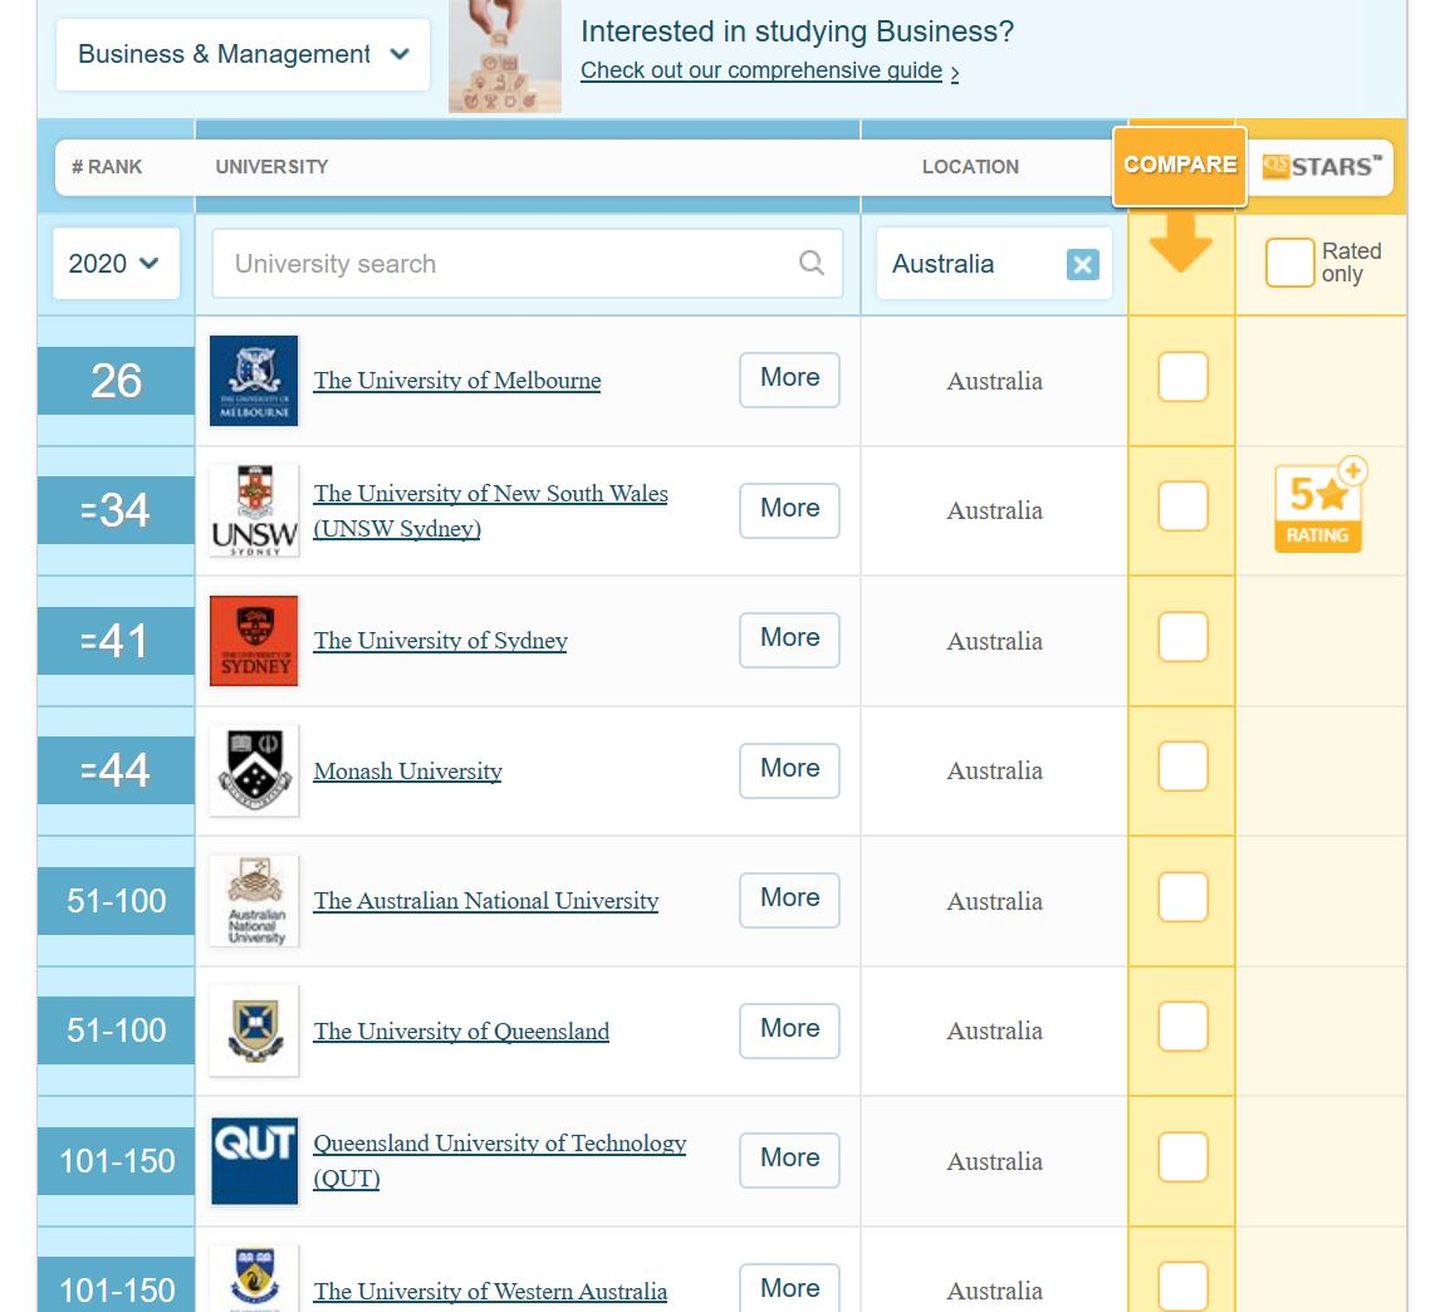The width and height of the screenshot is (1440, 1312).
Task: Open The University of Sydney link
Action: point(440,641)
